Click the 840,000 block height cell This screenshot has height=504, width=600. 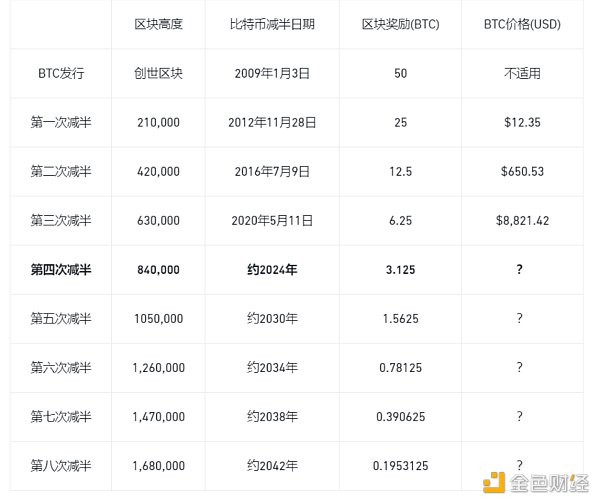(157, 269)
